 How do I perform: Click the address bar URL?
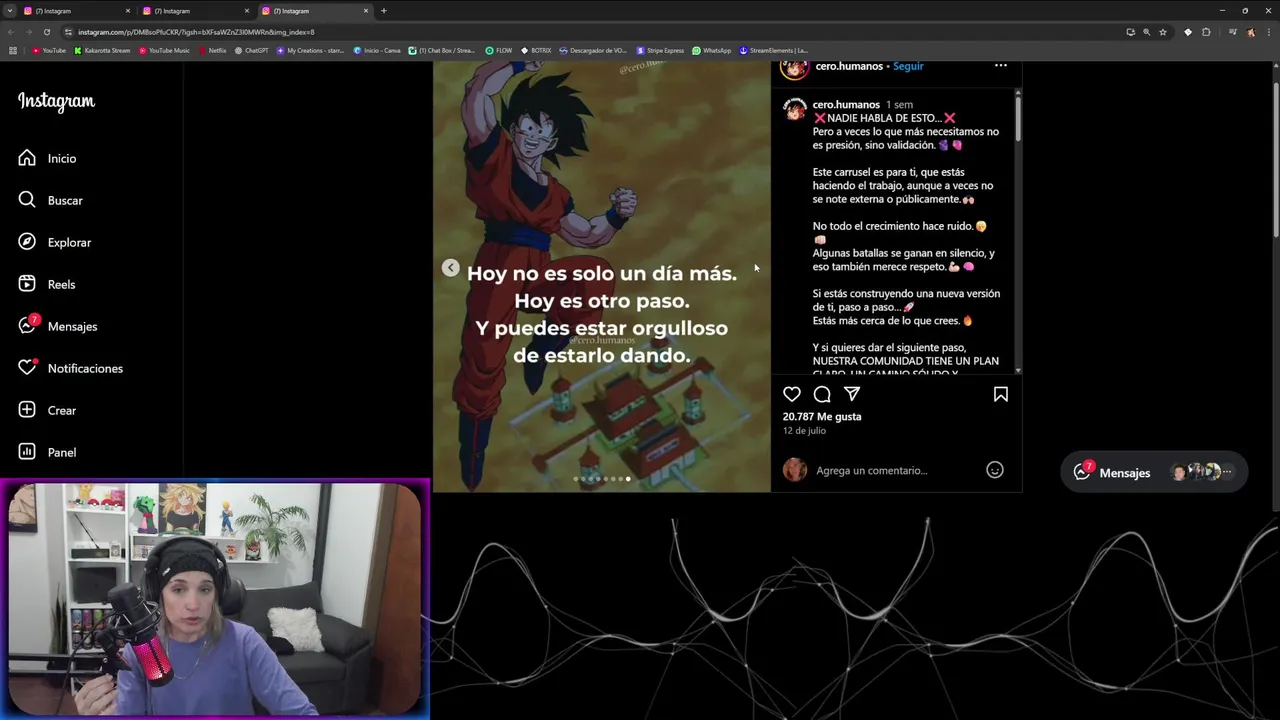pyautogui.click(x=196, y=32)
